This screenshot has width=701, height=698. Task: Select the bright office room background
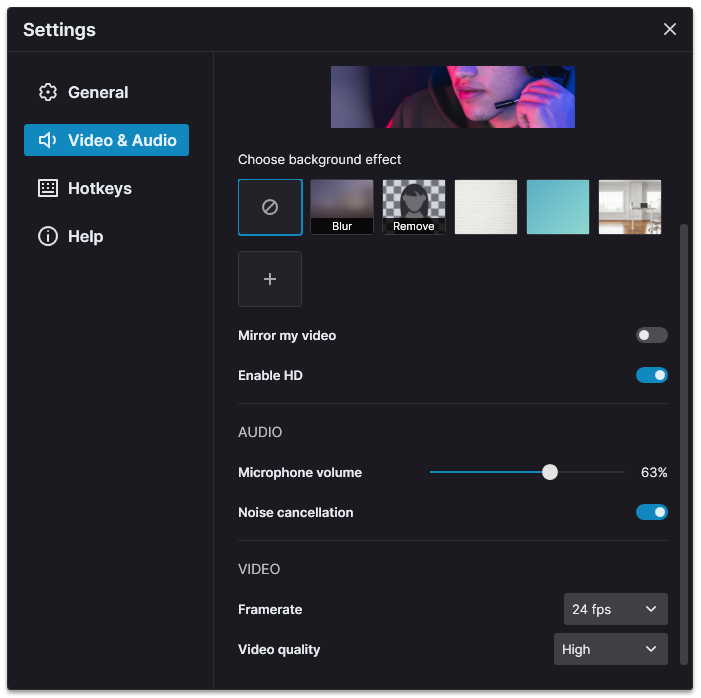[x=629, y=207]
